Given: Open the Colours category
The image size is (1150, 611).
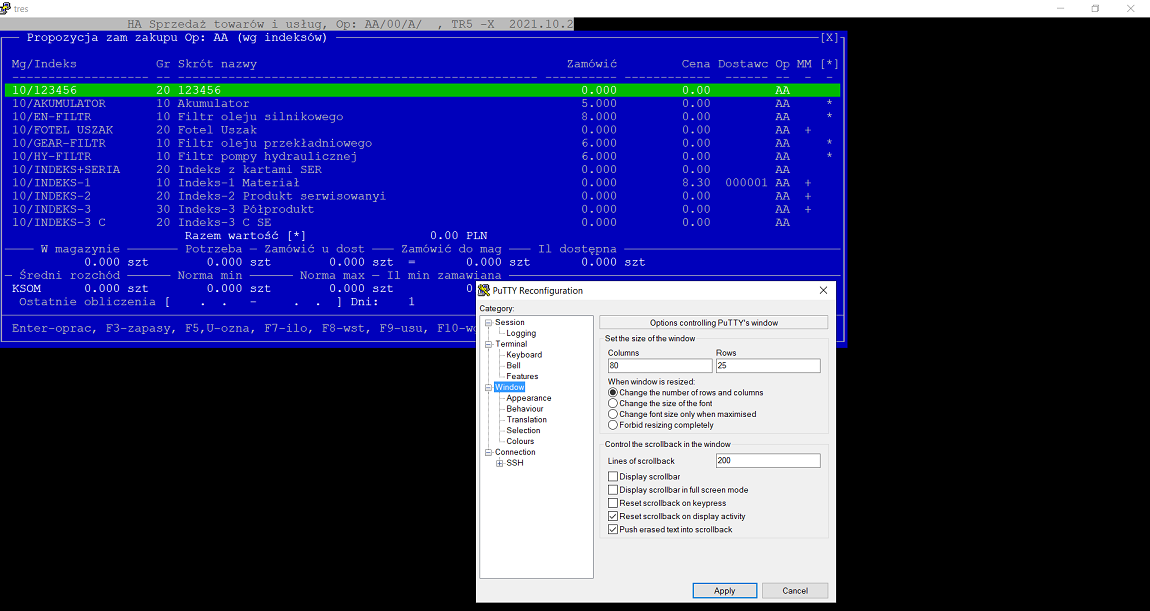Looking at the screenshot, I should tap(520, 442).
